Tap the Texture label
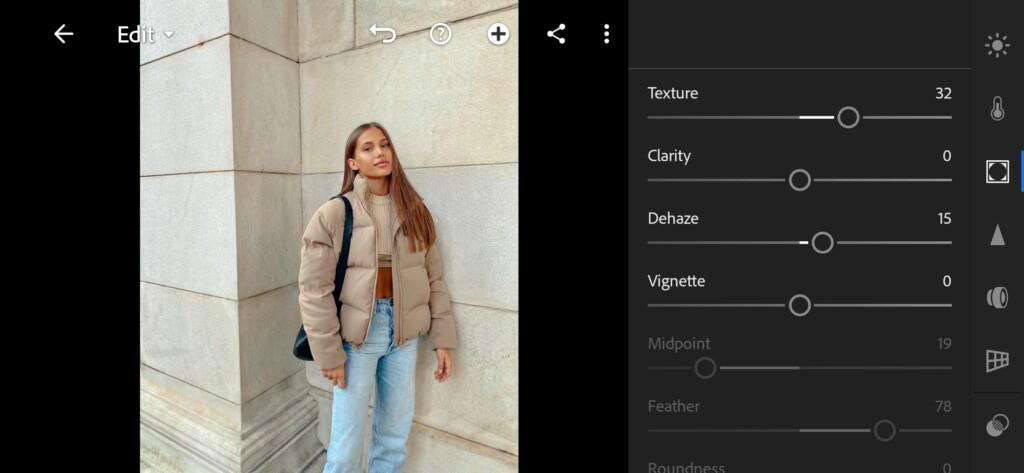This screenshot has width=1024, height=473. [673, 93]
